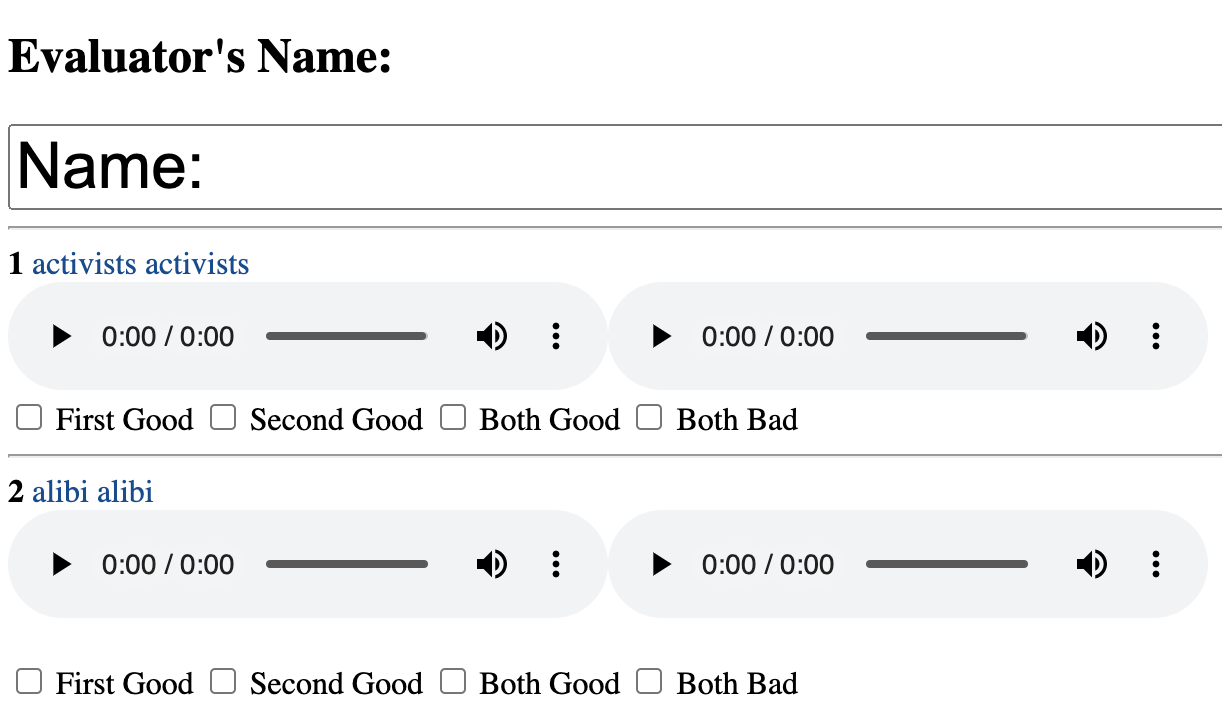Viewport: 1222px width, 706px height.
Task: Mute second activists audio player
Action: click(1091, 337)
